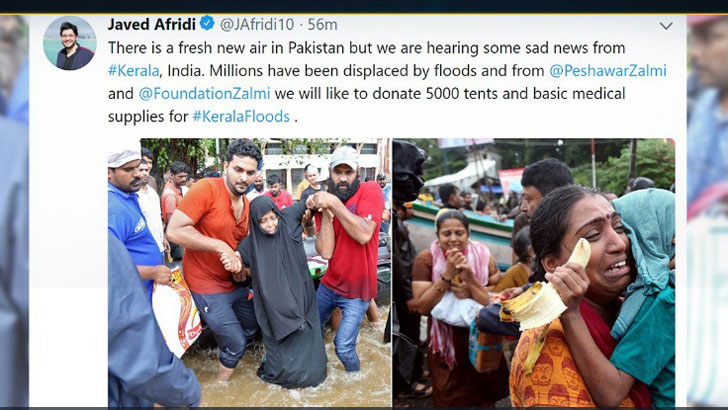728x410 pixels.
Task: Expand the tweet options chevron
Action: point(666,26)
